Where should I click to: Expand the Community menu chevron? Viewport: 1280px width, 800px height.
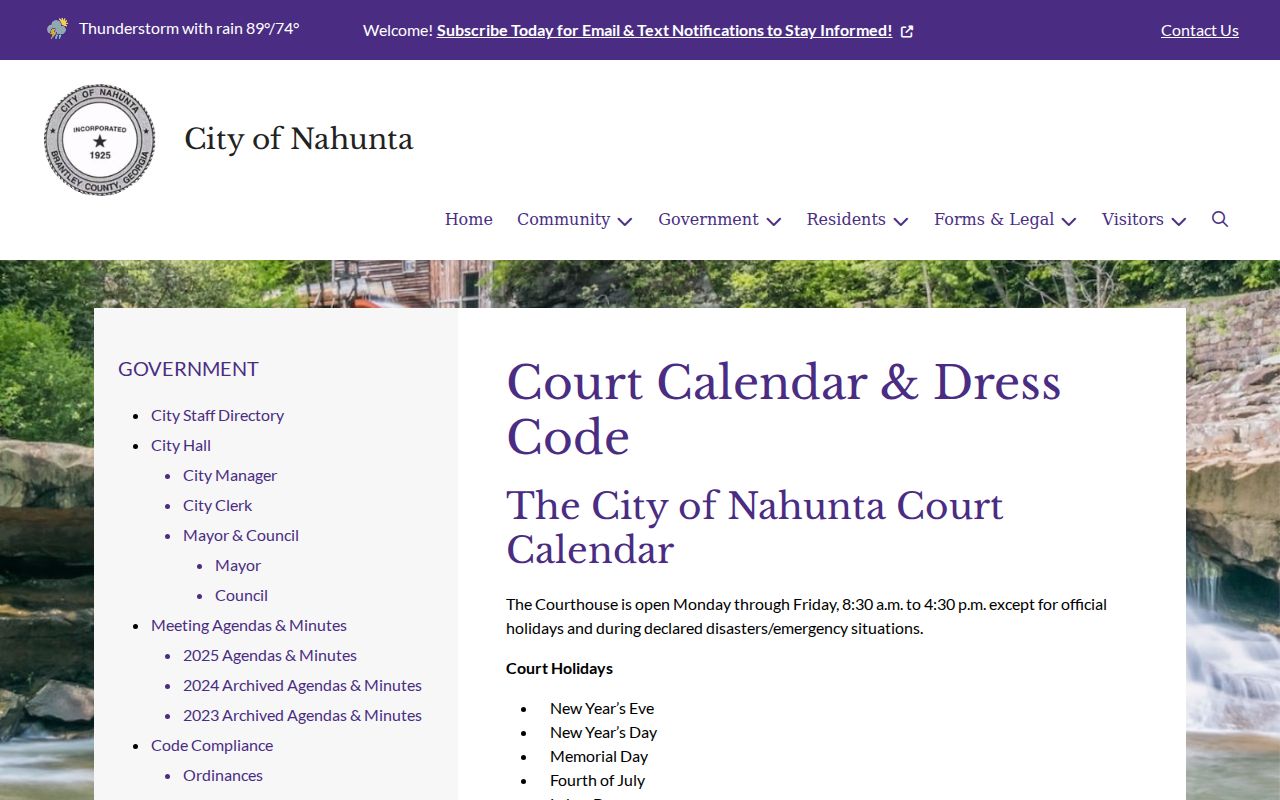[x=625, y=221]
